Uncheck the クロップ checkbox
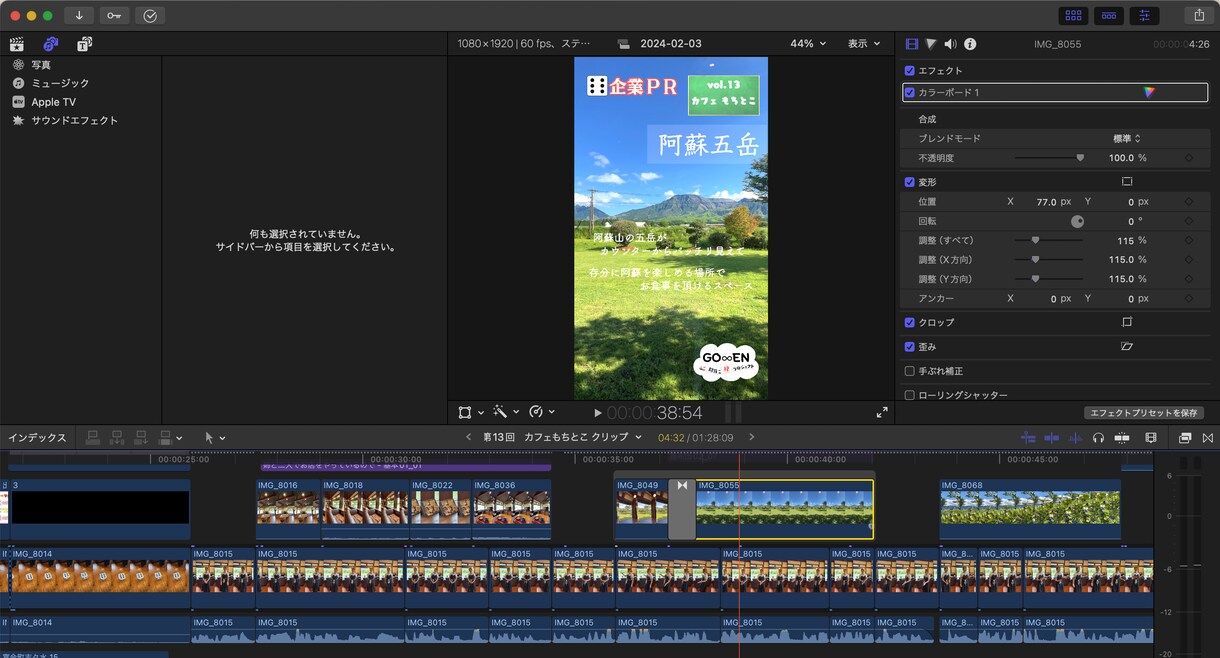 909,322
